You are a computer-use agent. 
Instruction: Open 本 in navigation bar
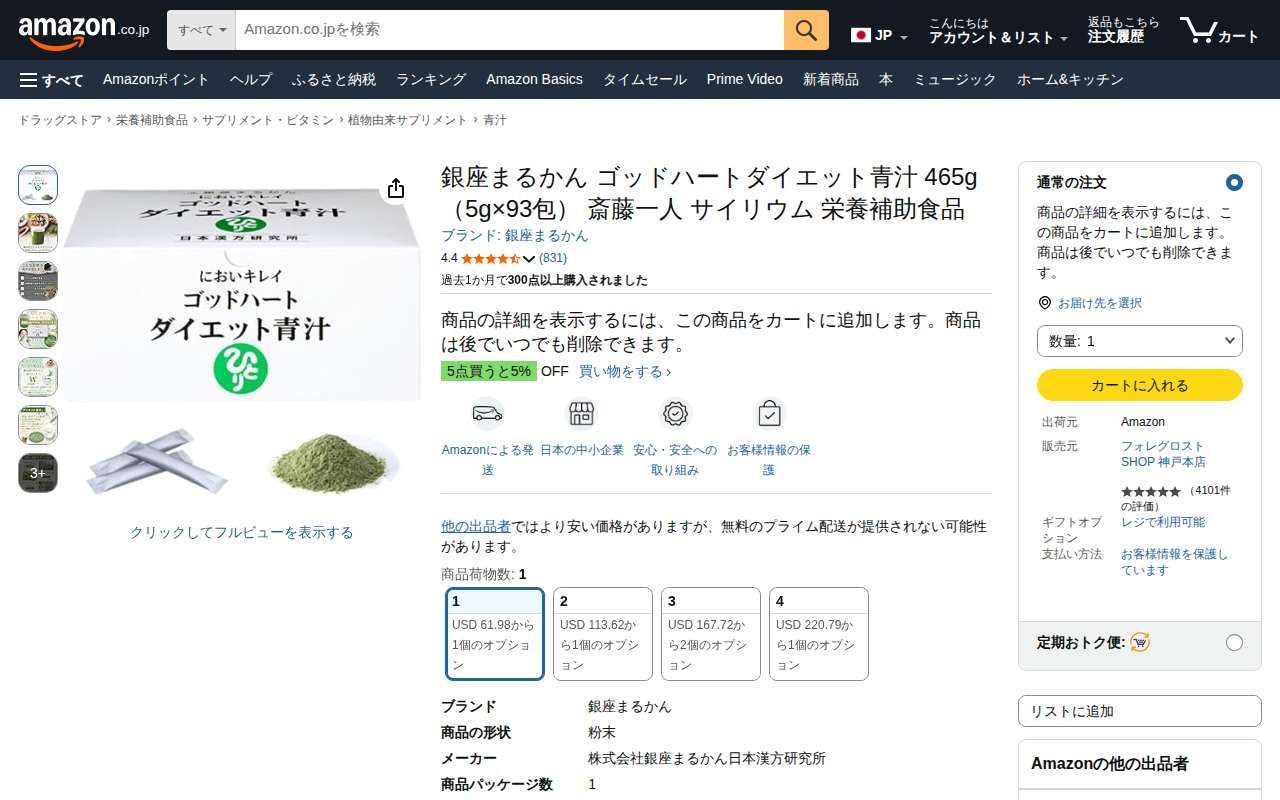point(886,80)
